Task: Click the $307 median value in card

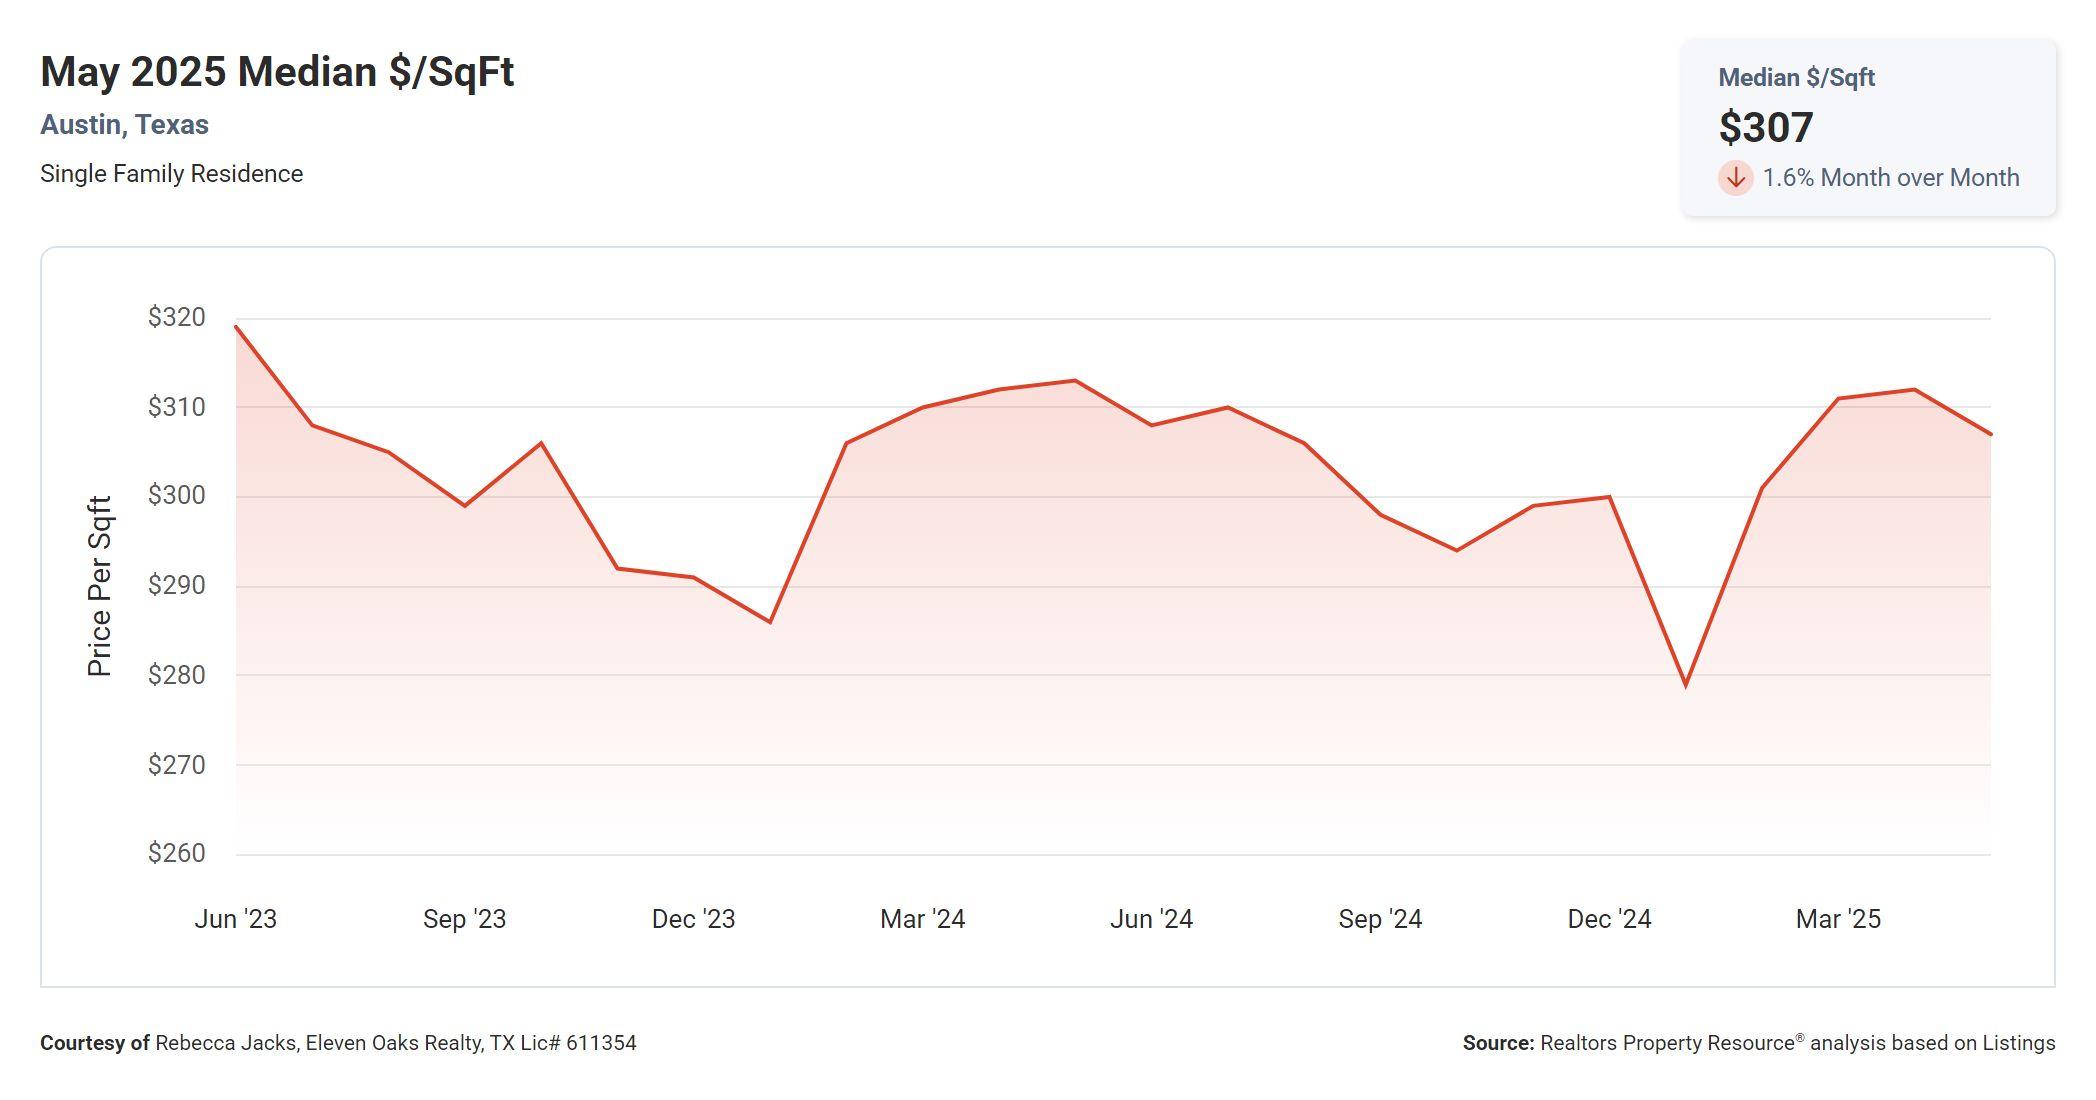Action: pyautogui.click(x=1765, y=127)
